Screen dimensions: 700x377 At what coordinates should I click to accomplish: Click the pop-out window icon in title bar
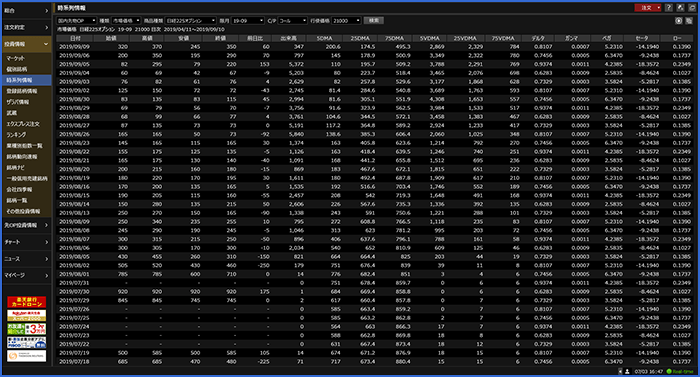point(680,8)
